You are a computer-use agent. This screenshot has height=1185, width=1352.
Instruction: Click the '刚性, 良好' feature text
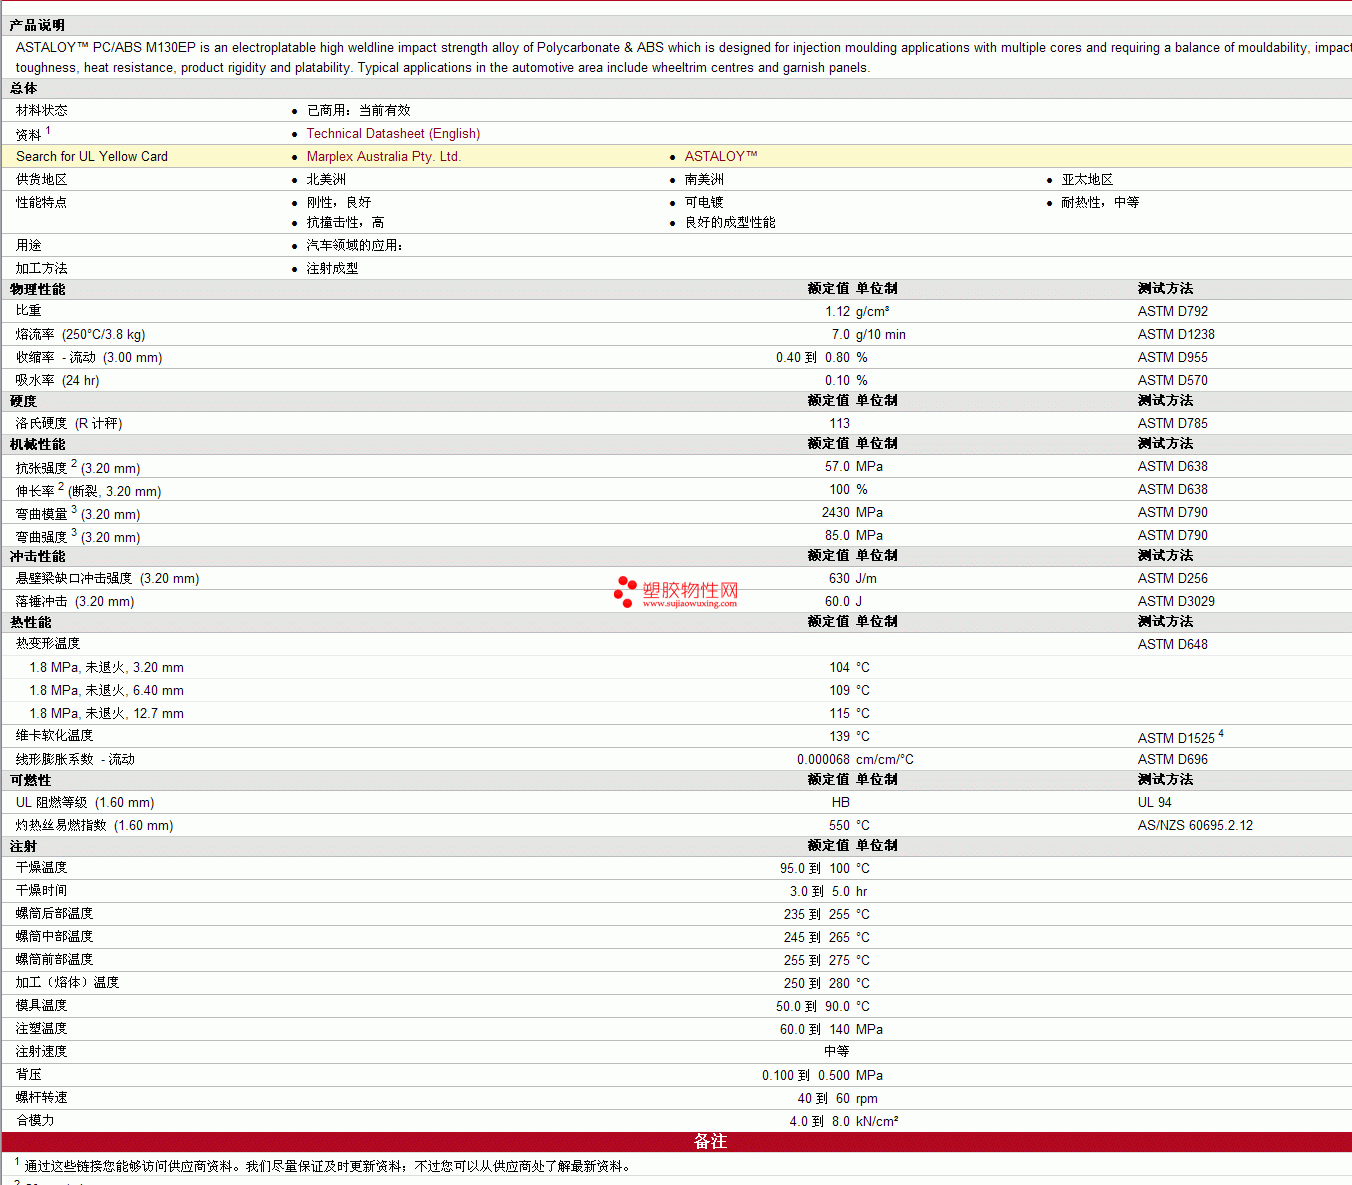[x=339, y=202]
